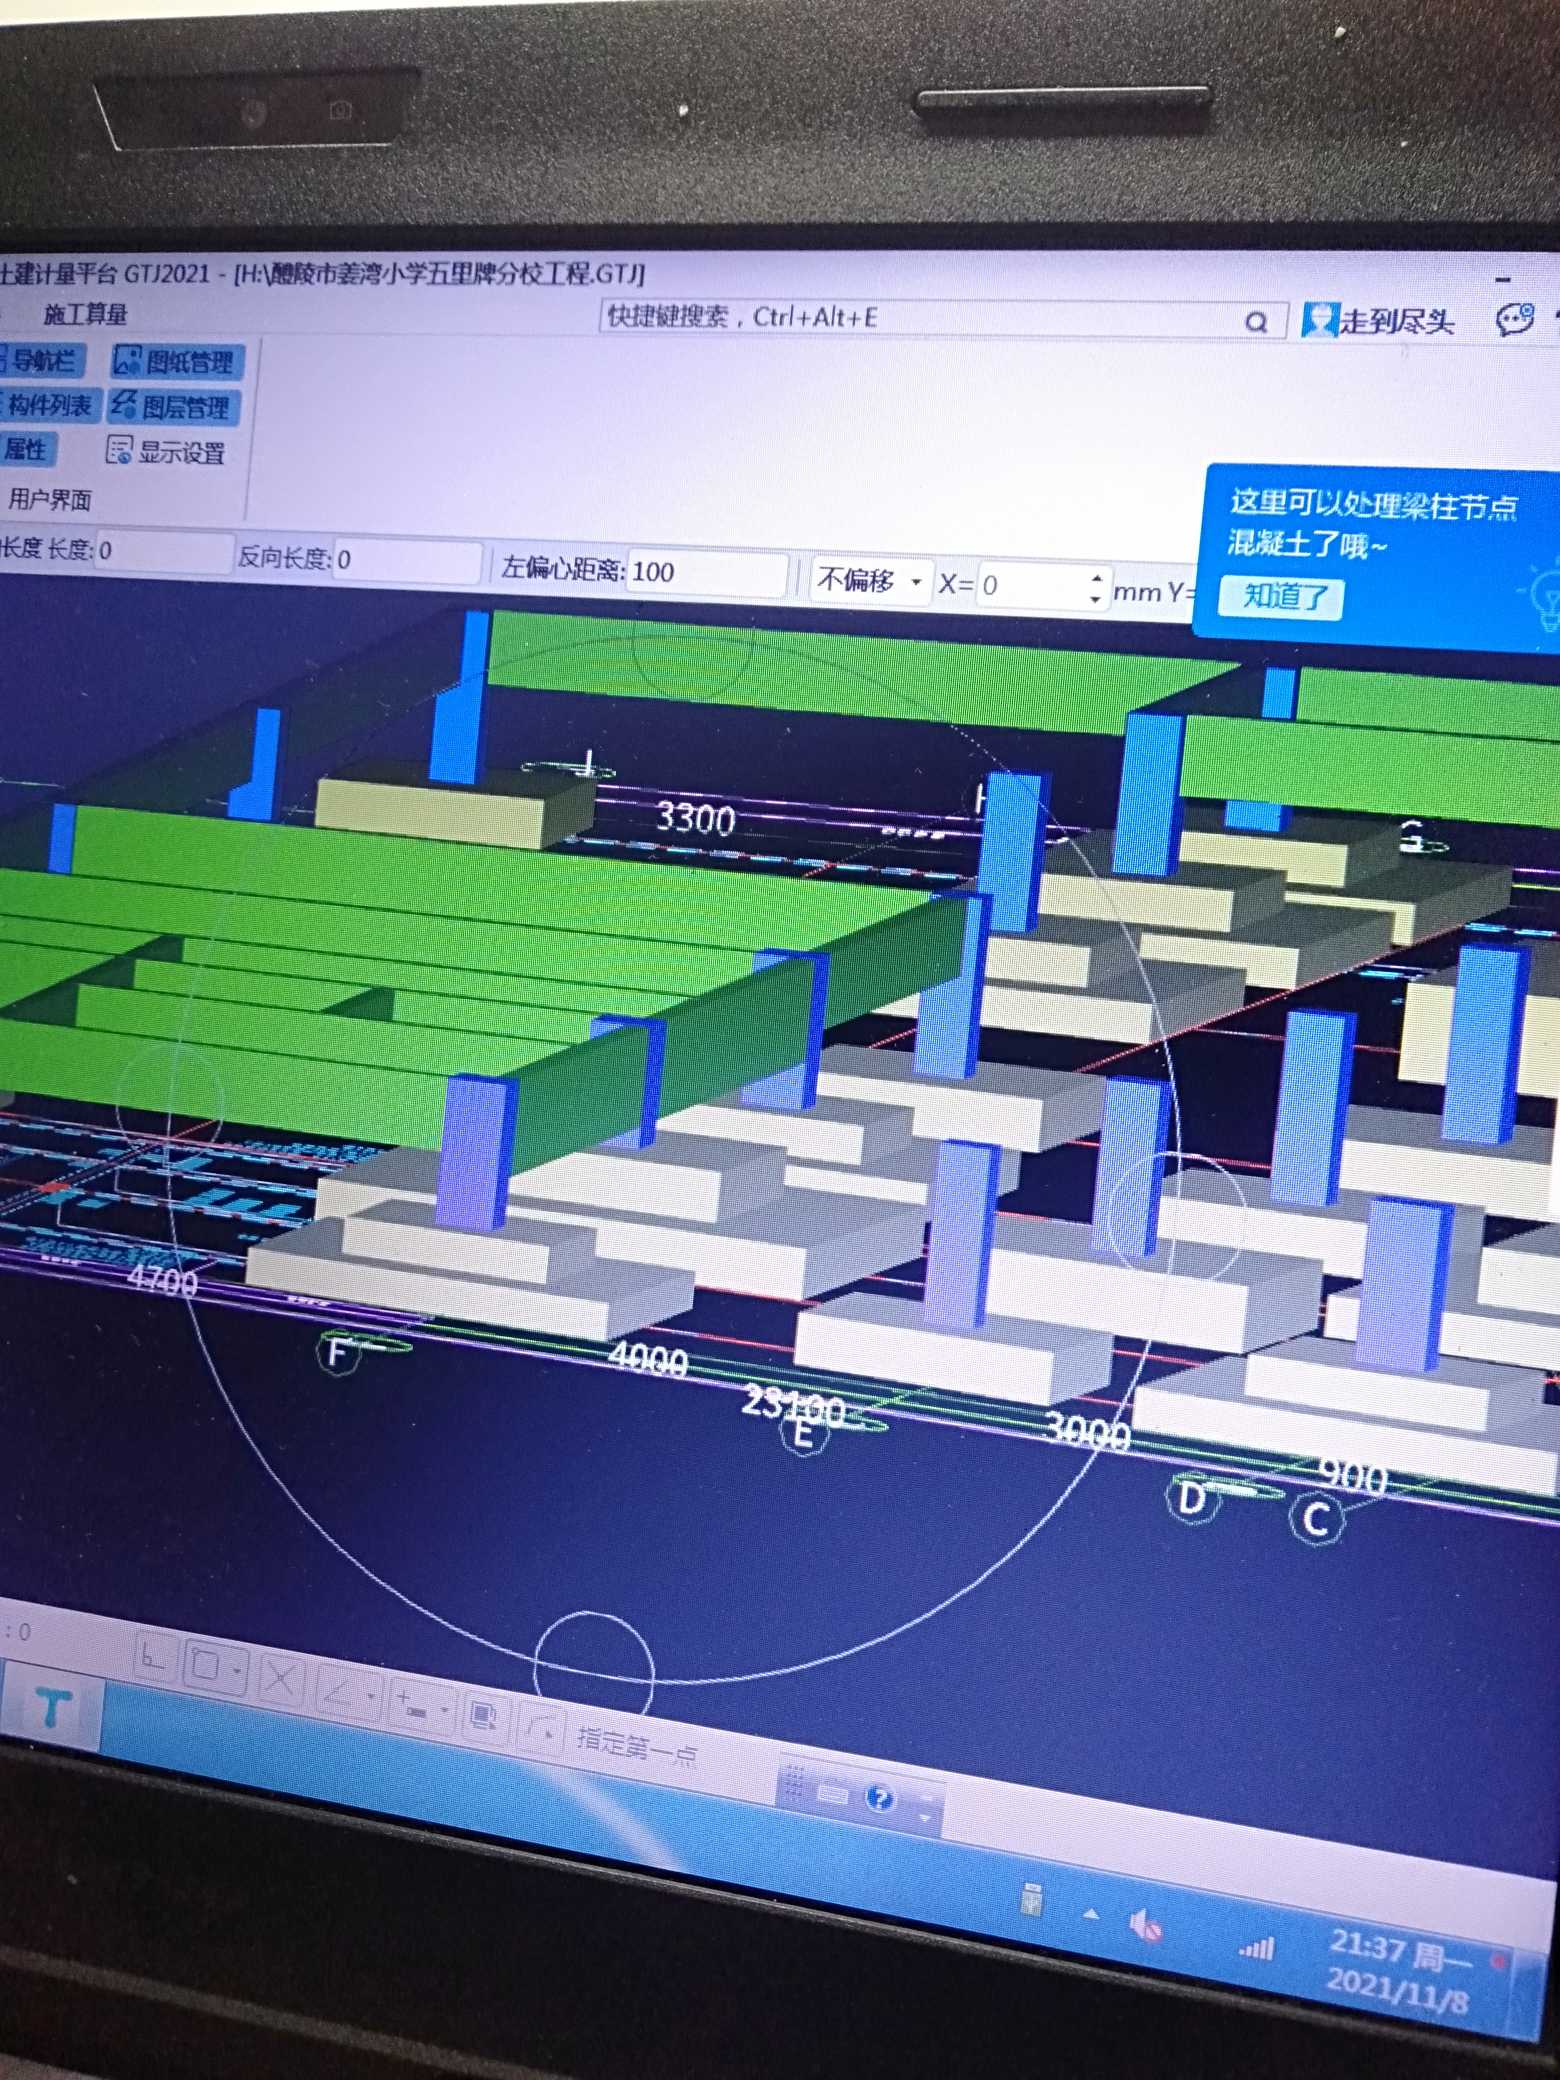The width and height of the screenshot is (1560, 2080).
Task: Open the 走到尽头 user account
Action: [x=1379, y=320]
